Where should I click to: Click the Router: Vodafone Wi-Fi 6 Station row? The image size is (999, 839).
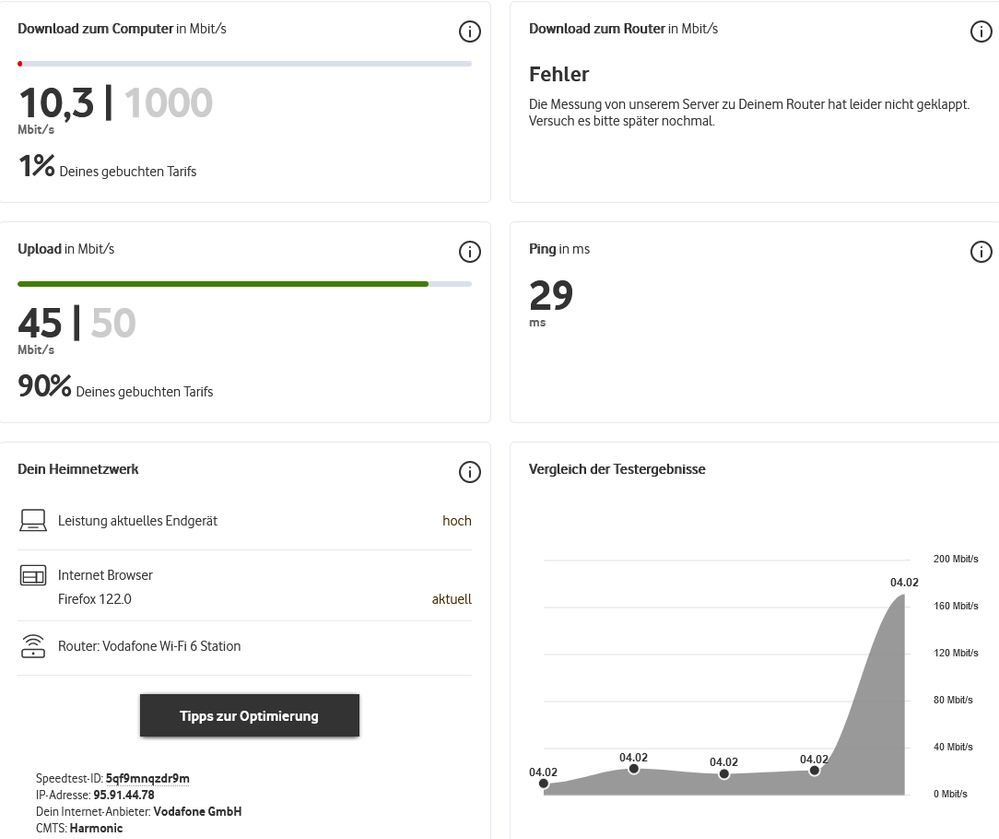click(x=149, y=646)
